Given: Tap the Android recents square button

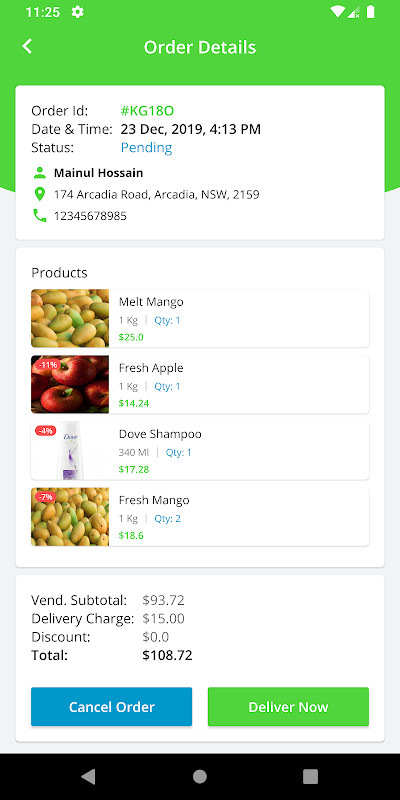Looking at the screenshot, I should point(310,777).
